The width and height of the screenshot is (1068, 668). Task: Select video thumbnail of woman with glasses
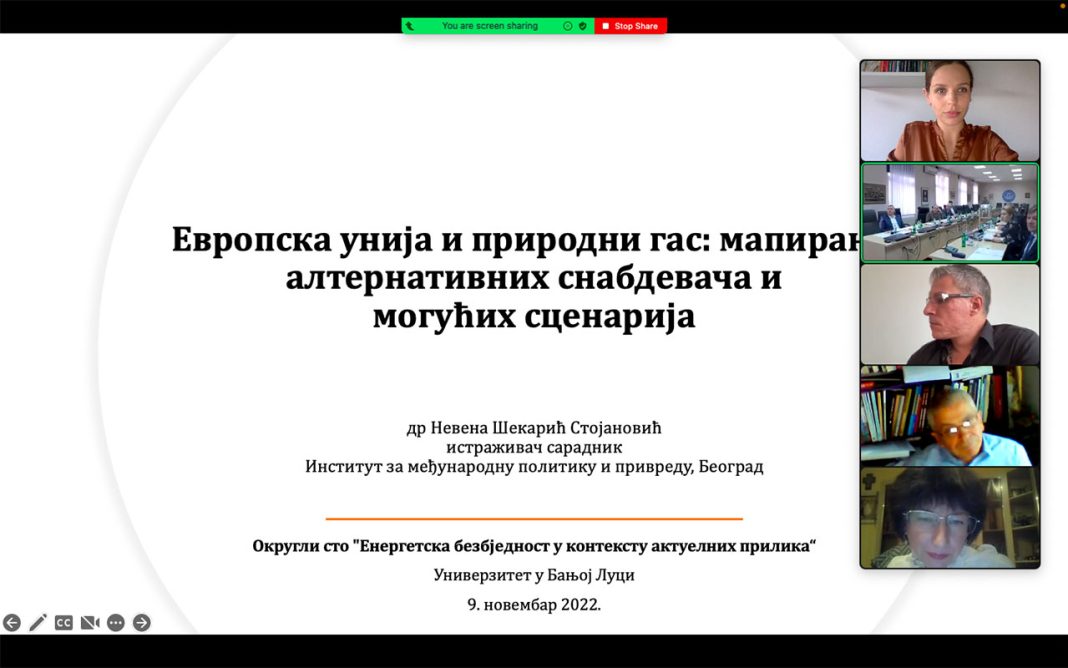tap(949, 518)
